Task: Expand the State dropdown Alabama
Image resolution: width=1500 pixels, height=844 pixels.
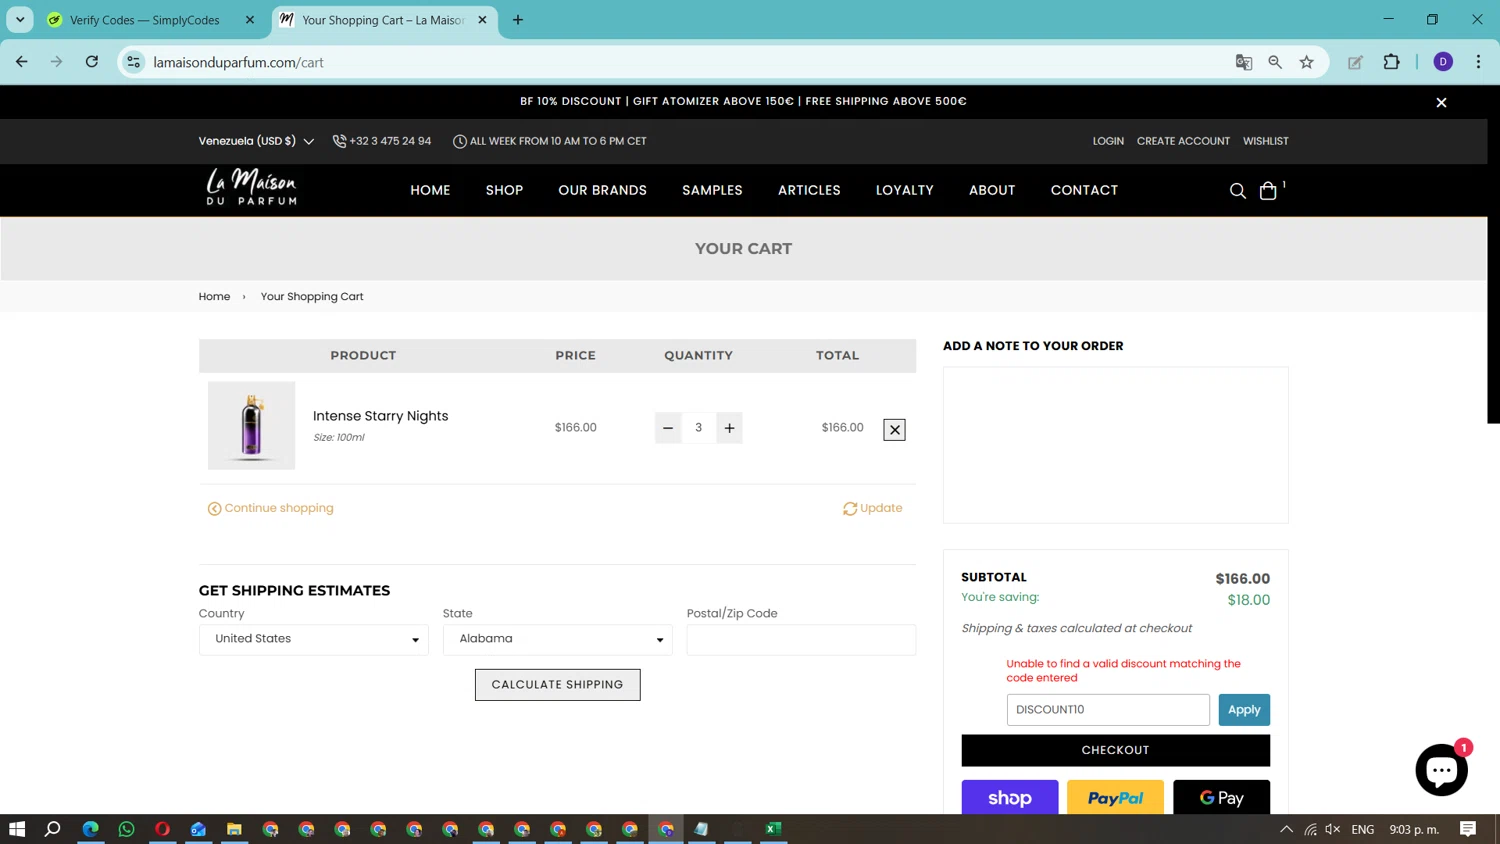Action: 558,639
